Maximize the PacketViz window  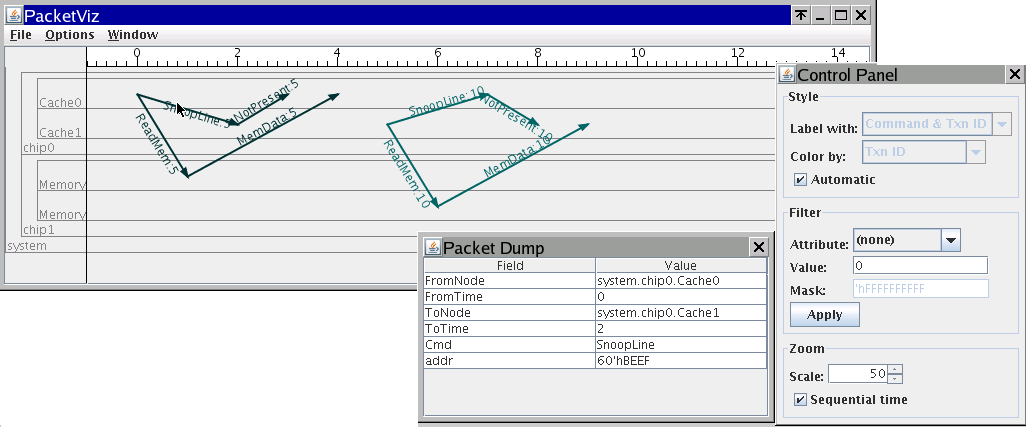pyautogui.click(x=841, y=16)
